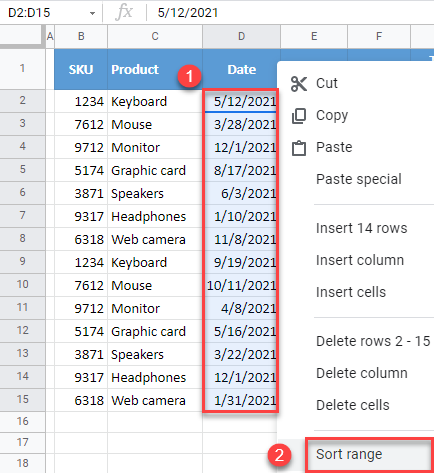Click Mouse cell in row 3
Screen dimensions: 434x473
point(155,124)
